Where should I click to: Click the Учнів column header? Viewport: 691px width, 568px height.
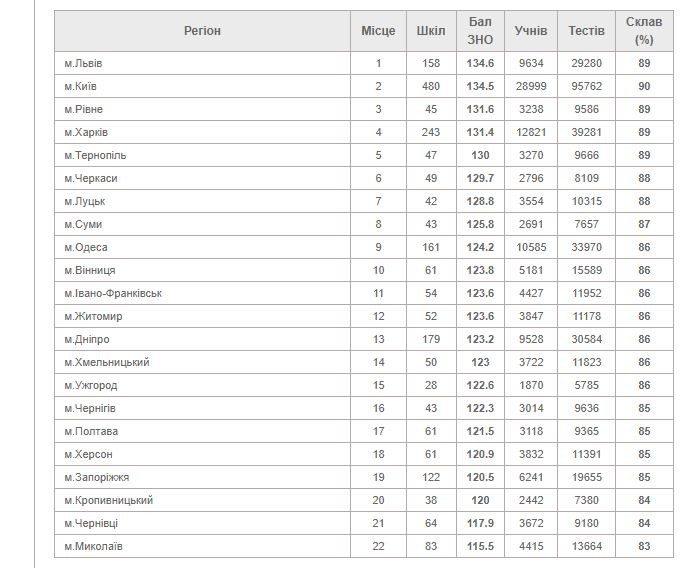530,31
